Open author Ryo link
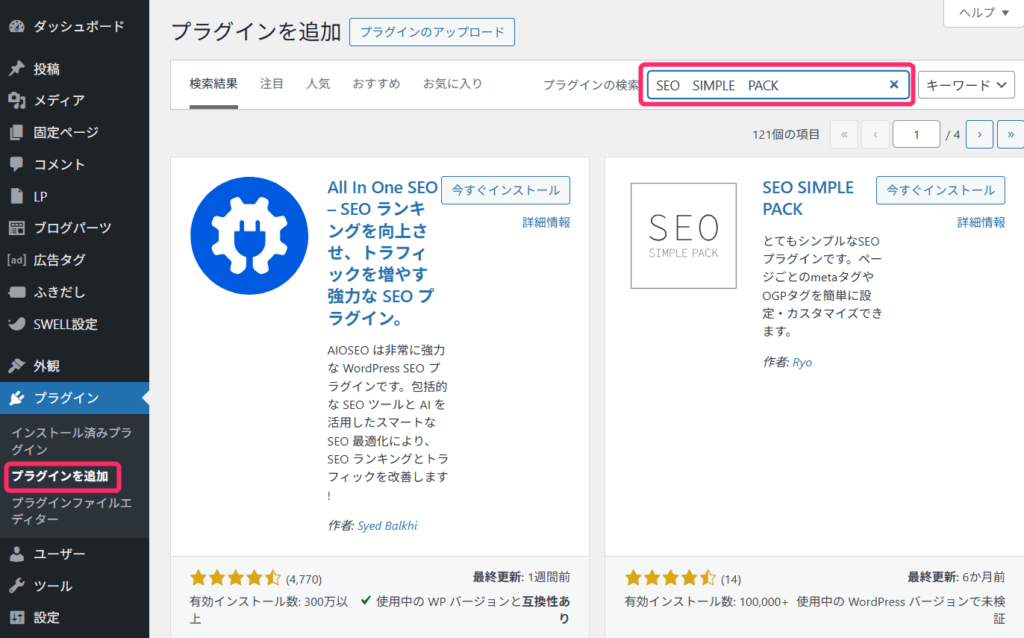This screenshot has height=638, width=1024. [802, 362]
